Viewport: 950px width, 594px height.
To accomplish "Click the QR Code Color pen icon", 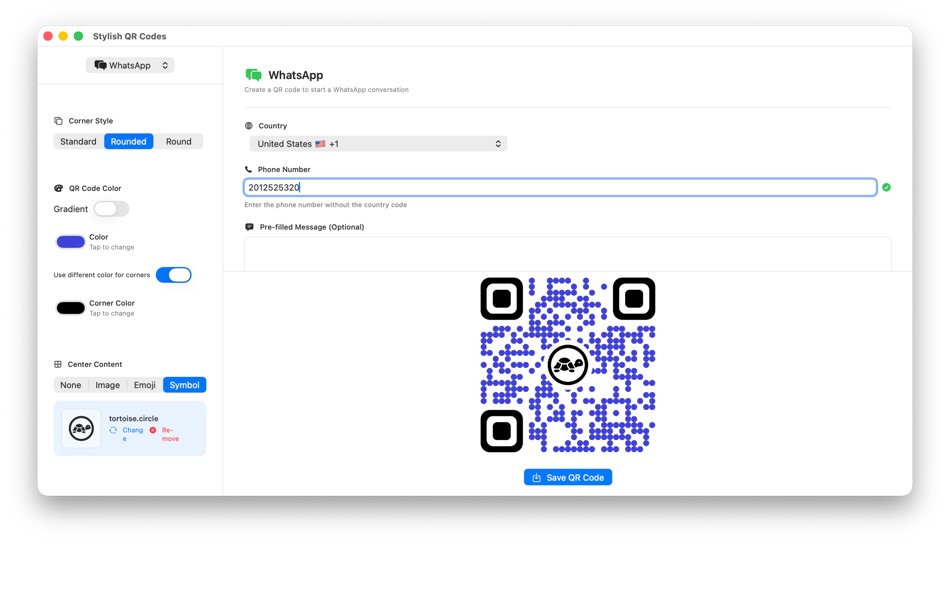I will [x=59, y=187].
